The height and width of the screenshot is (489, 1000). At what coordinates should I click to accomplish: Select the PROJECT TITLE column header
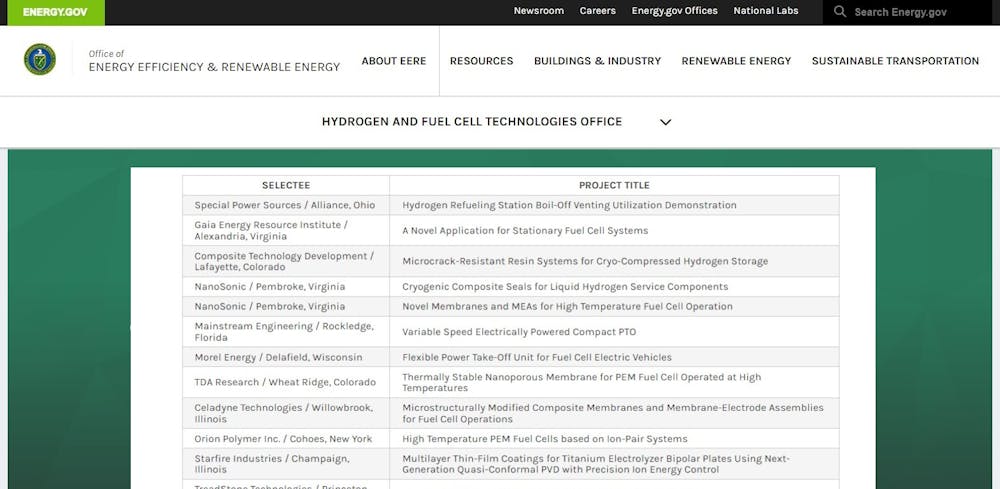click(614, 186)
